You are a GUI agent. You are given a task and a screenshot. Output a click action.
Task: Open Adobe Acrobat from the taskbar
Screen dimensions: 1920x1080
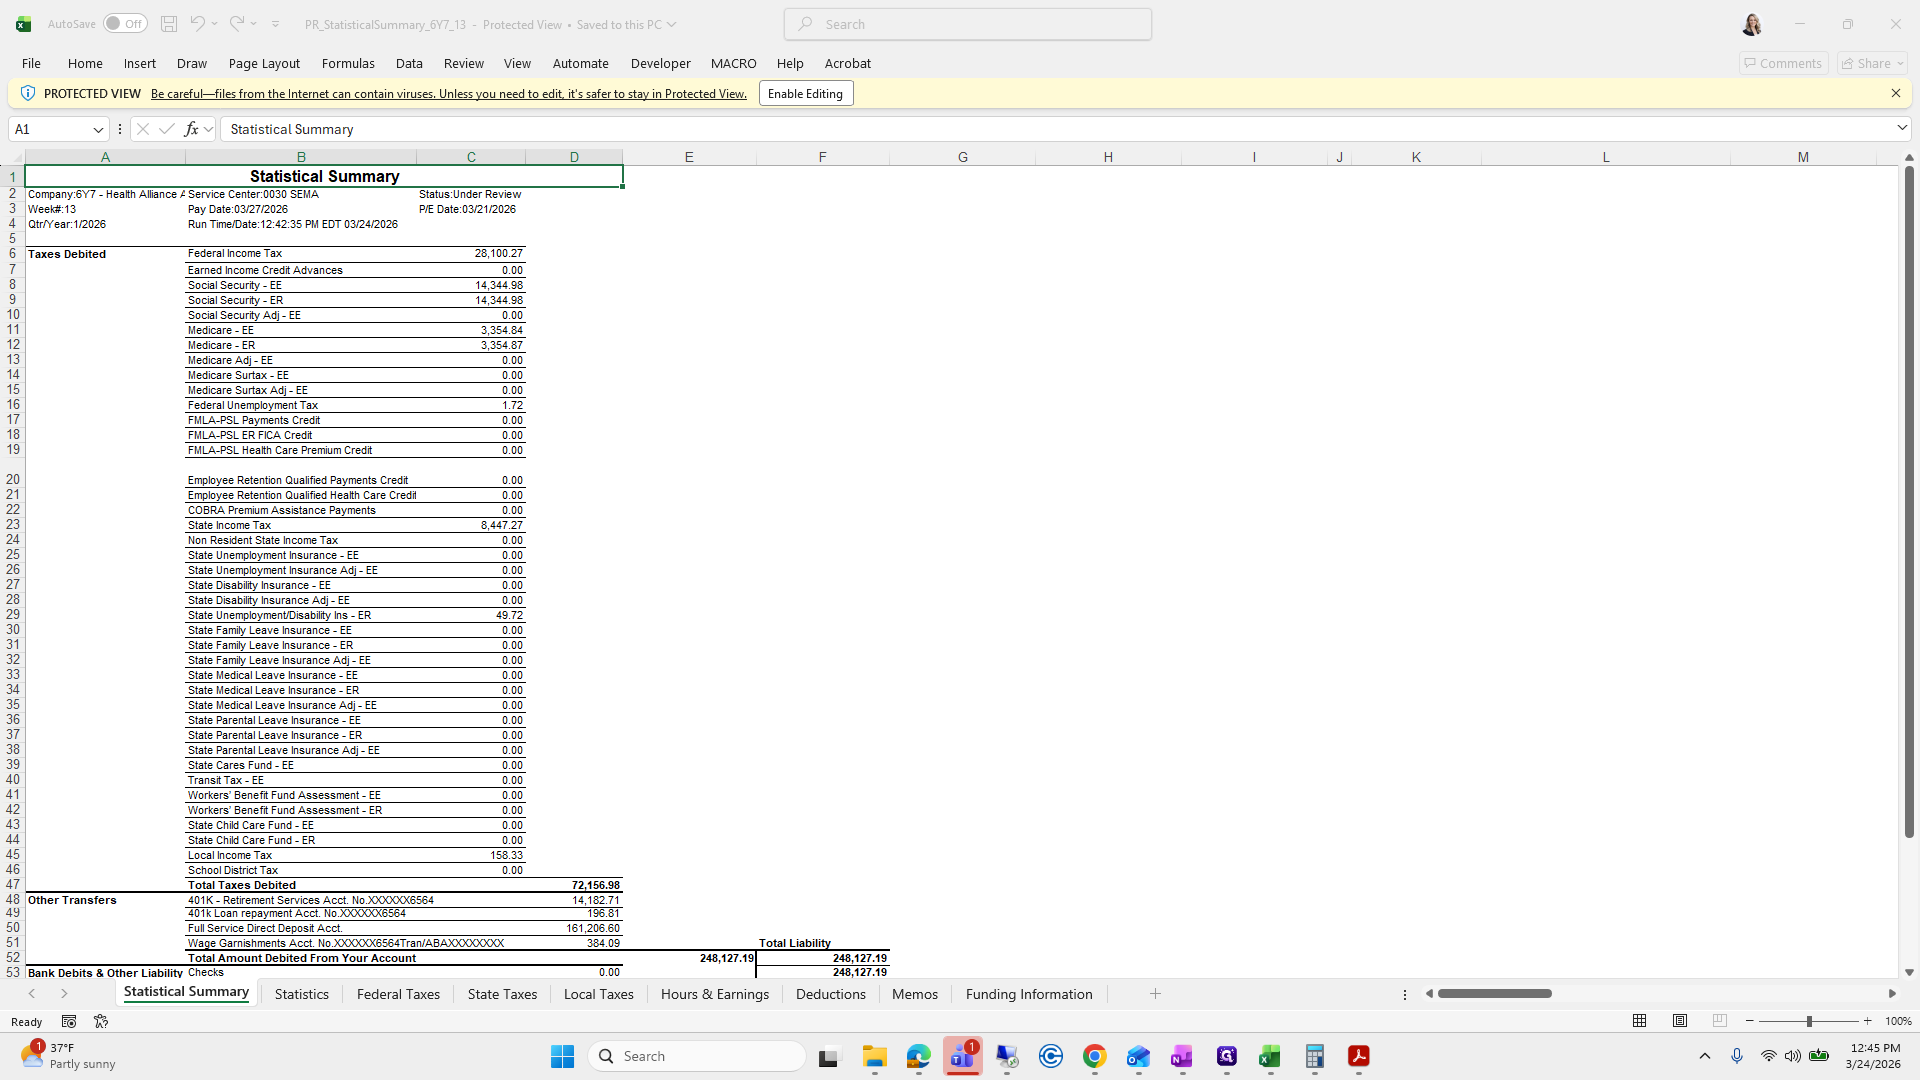click(1358, 1056)
